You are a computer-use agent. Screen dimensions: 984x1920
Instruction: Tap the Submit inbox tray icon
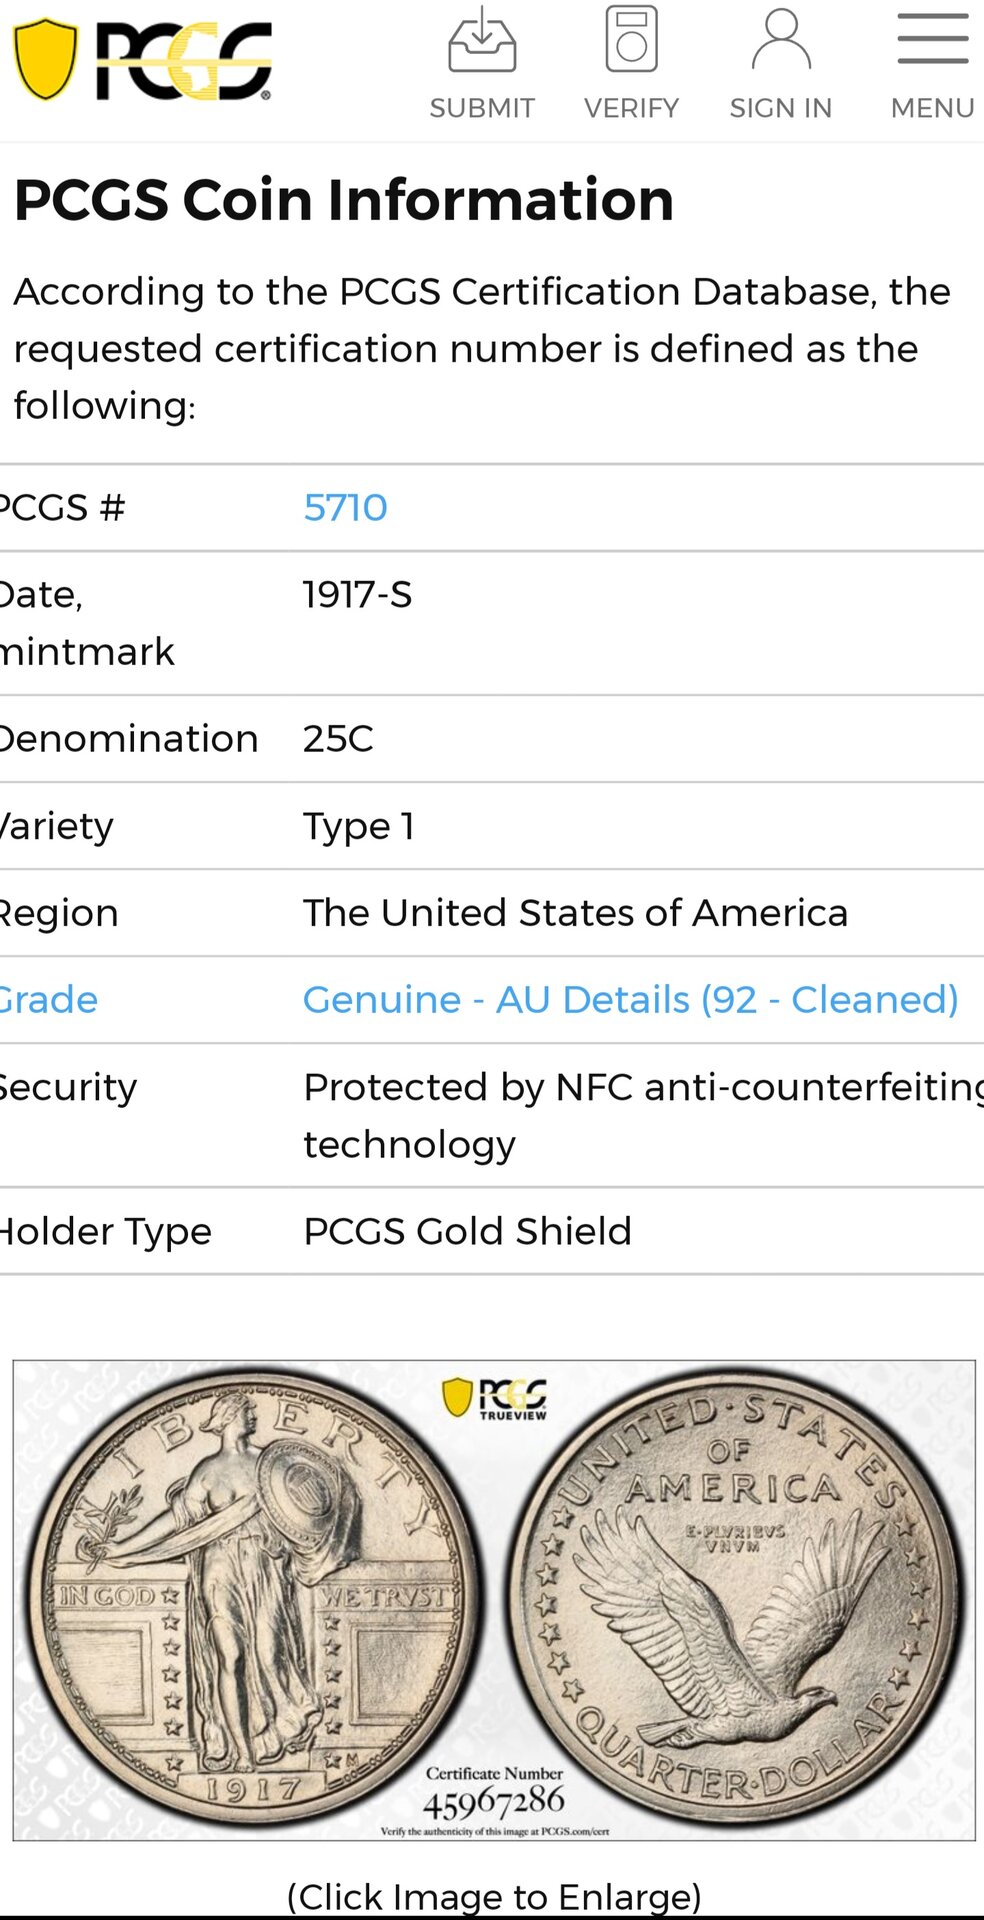(x=482, y=40)
